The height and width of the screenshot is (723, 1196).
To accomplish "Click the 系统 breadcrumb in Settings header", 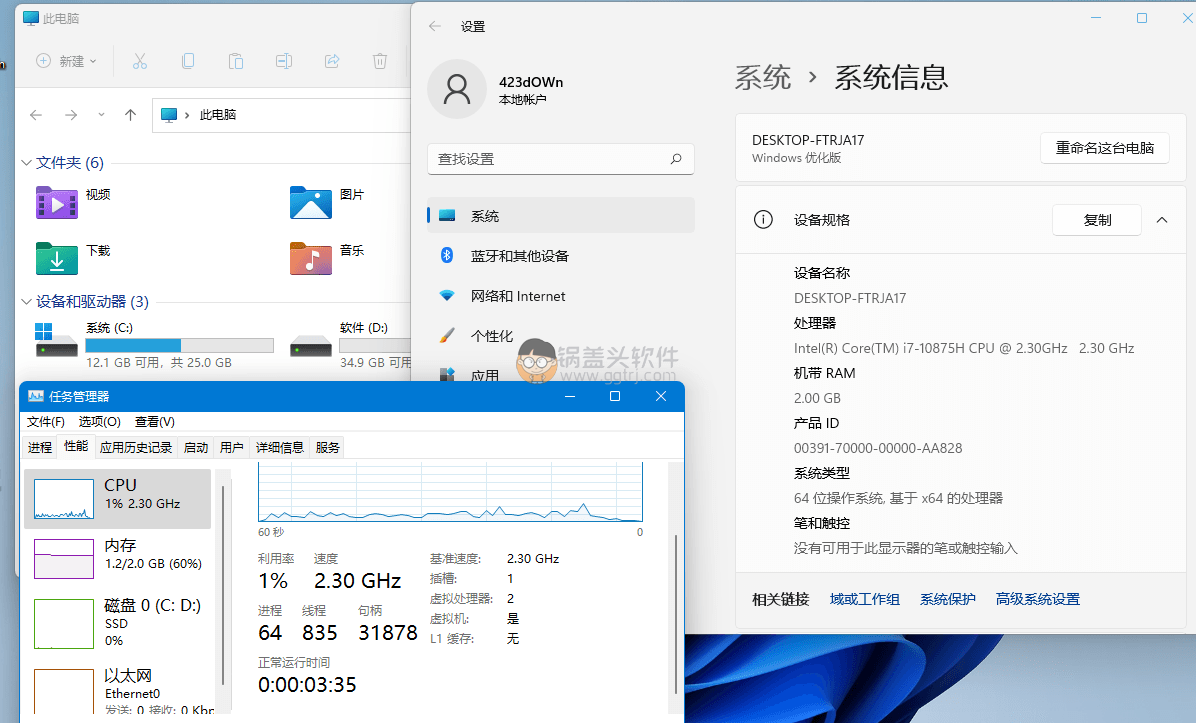I will (764, 77).
